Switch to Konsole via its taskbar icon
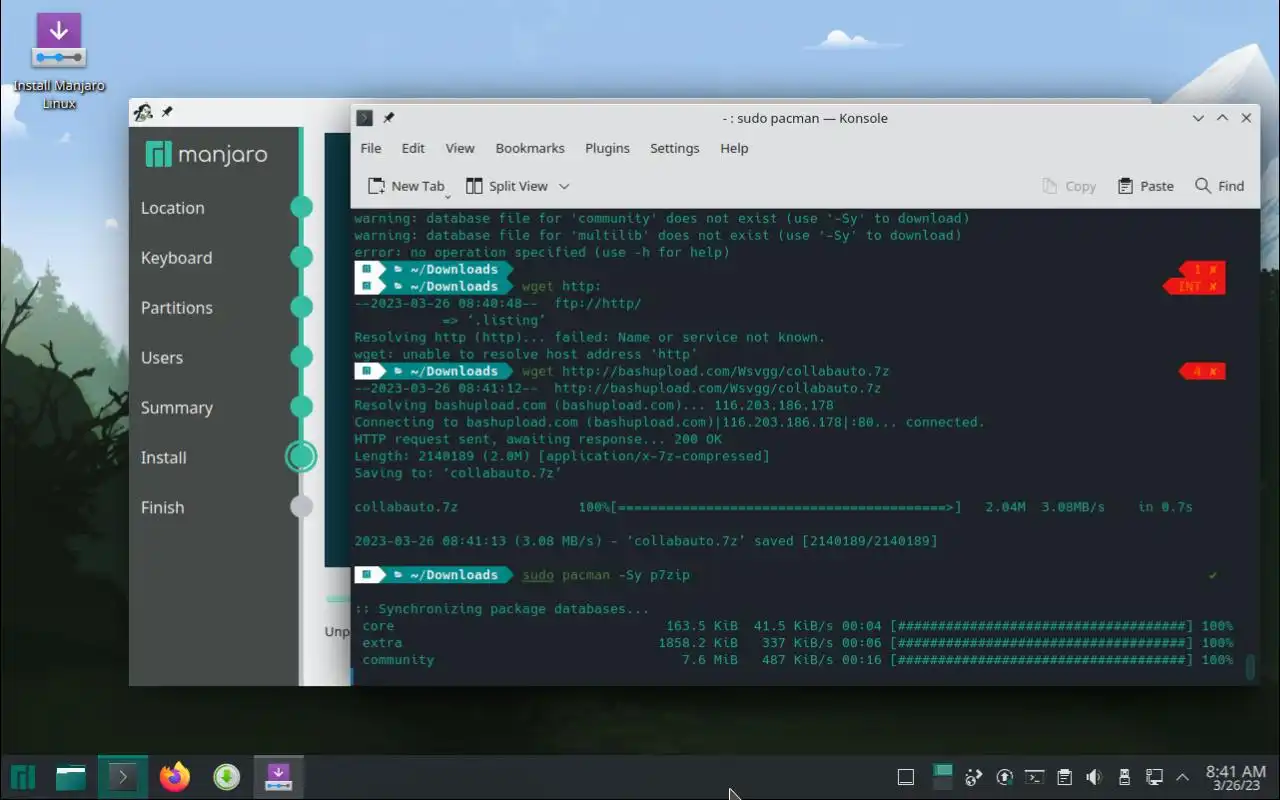 point(123,777)
